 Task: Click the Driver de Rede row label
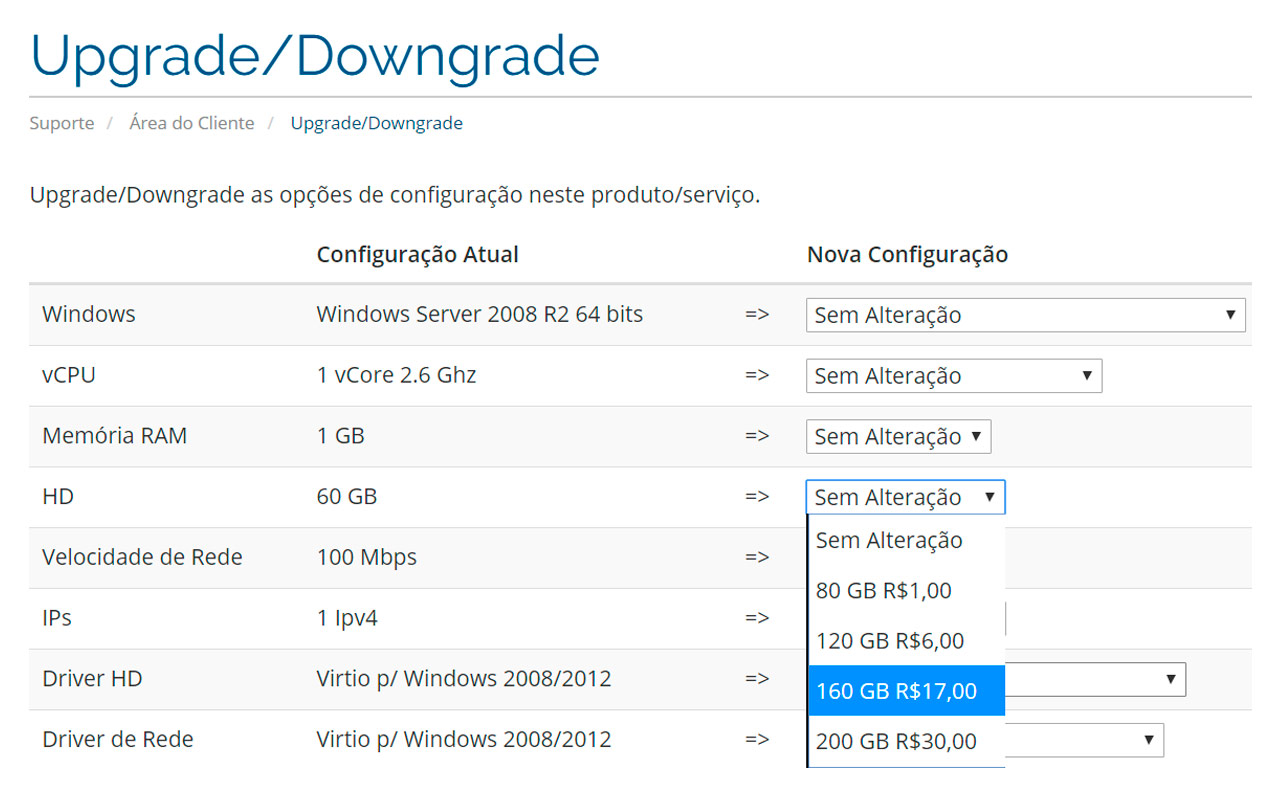tap(118, 740)
